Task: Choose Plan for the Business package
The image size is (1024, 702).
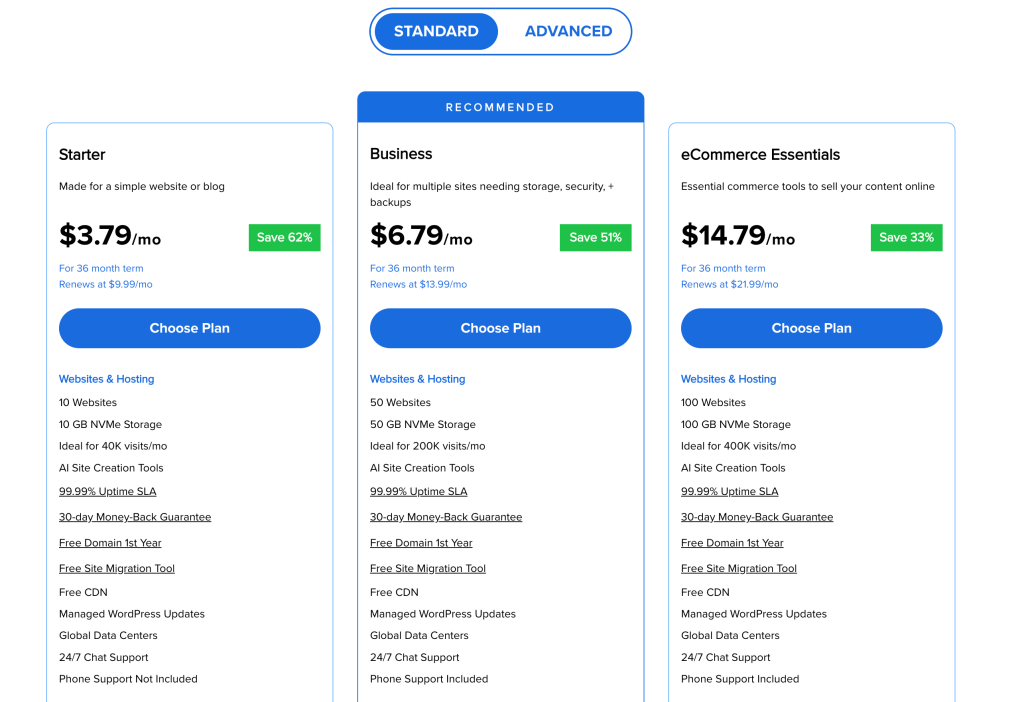Action: [500, 328]
